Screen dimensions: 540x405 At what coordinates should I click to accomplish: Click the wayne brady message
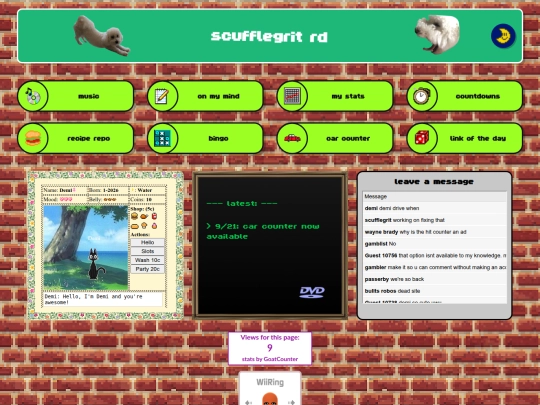(435, 232)
